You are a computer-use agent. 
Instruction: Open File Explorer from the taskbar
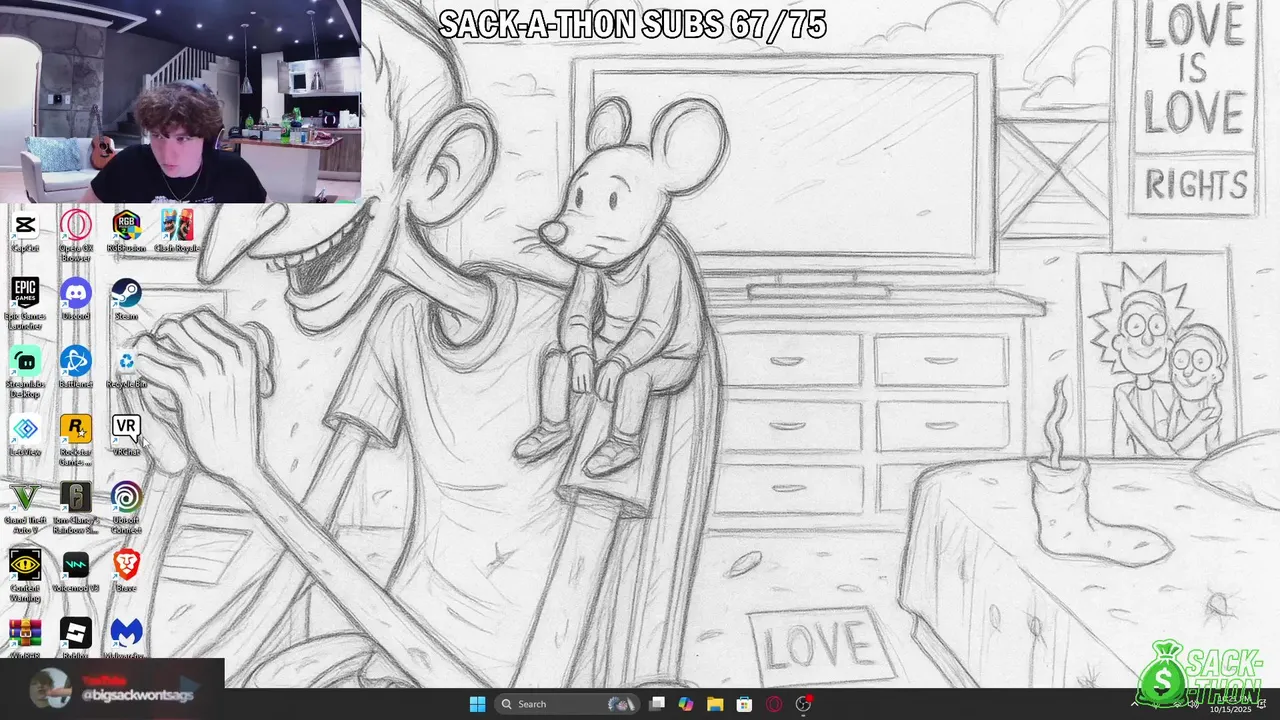715,704
